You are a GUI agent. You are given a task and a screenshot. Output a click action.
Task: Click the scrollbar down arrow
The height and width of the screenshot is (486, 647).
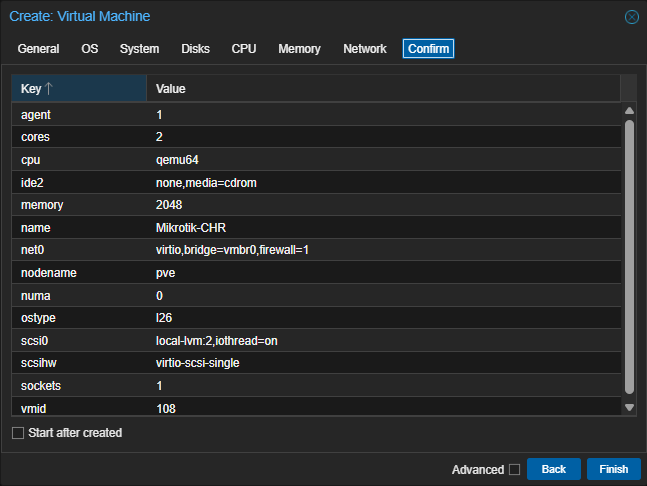click(629, 408)
